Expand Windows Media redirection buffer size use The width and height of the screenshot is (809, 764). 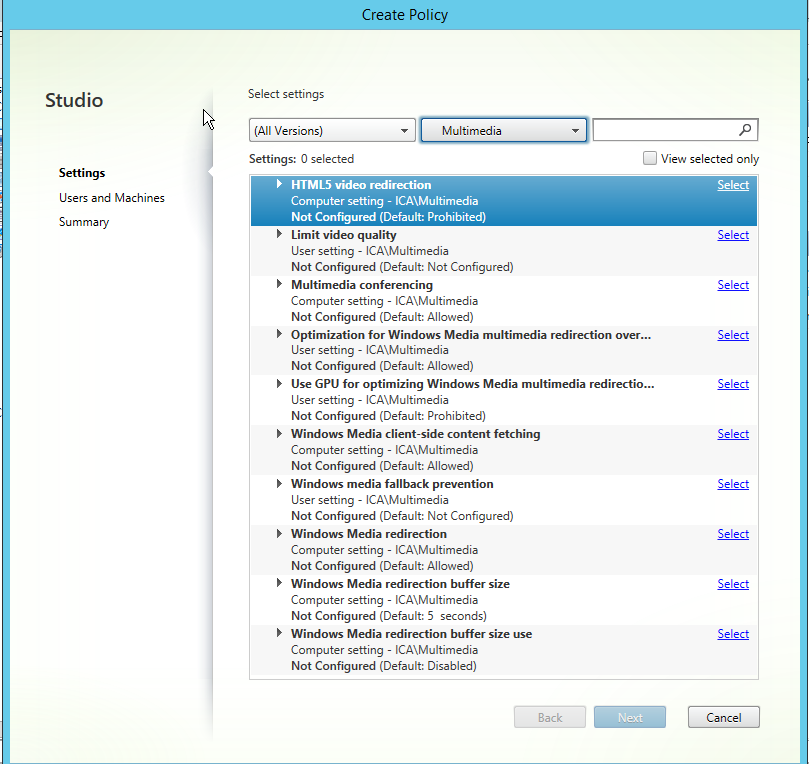(279, 633)
